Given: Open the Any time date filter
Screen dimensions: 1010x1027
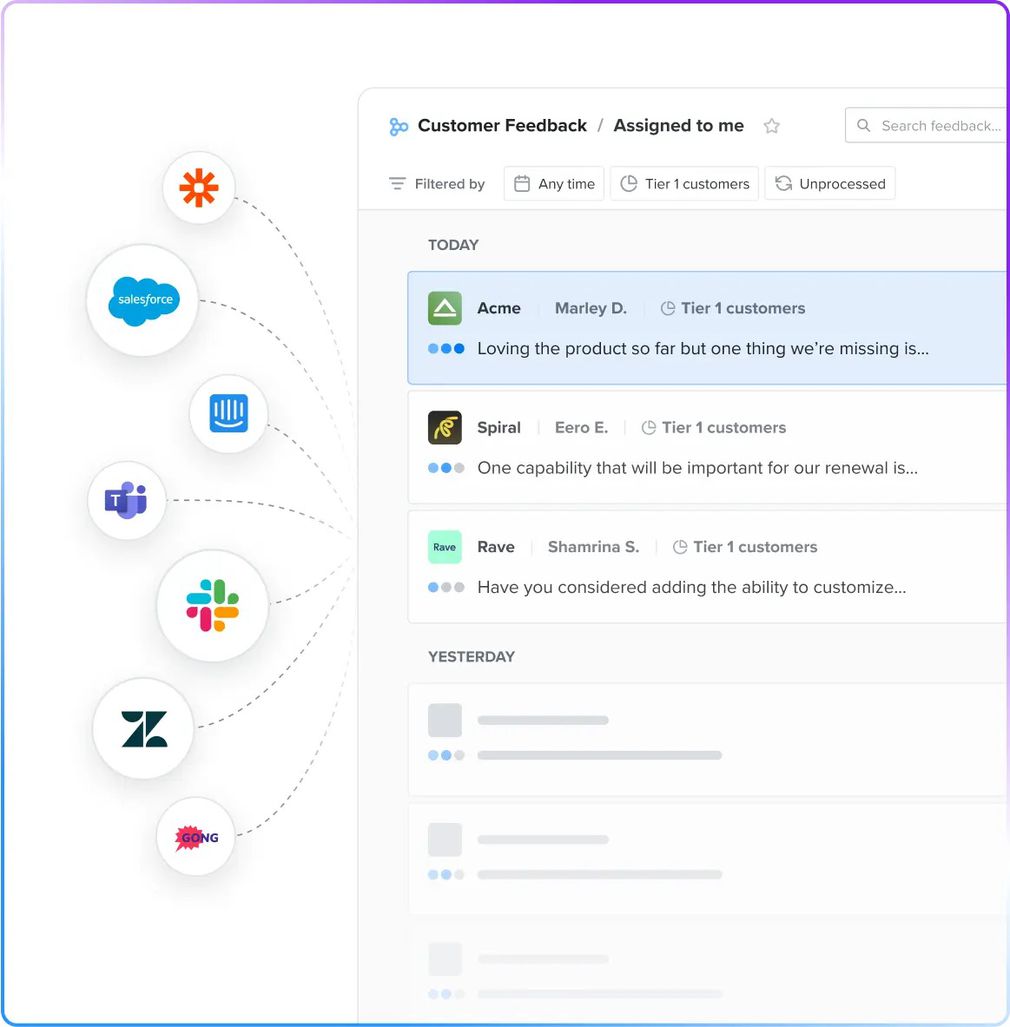Looking at the screenshot, I should [x=554, y=184].
